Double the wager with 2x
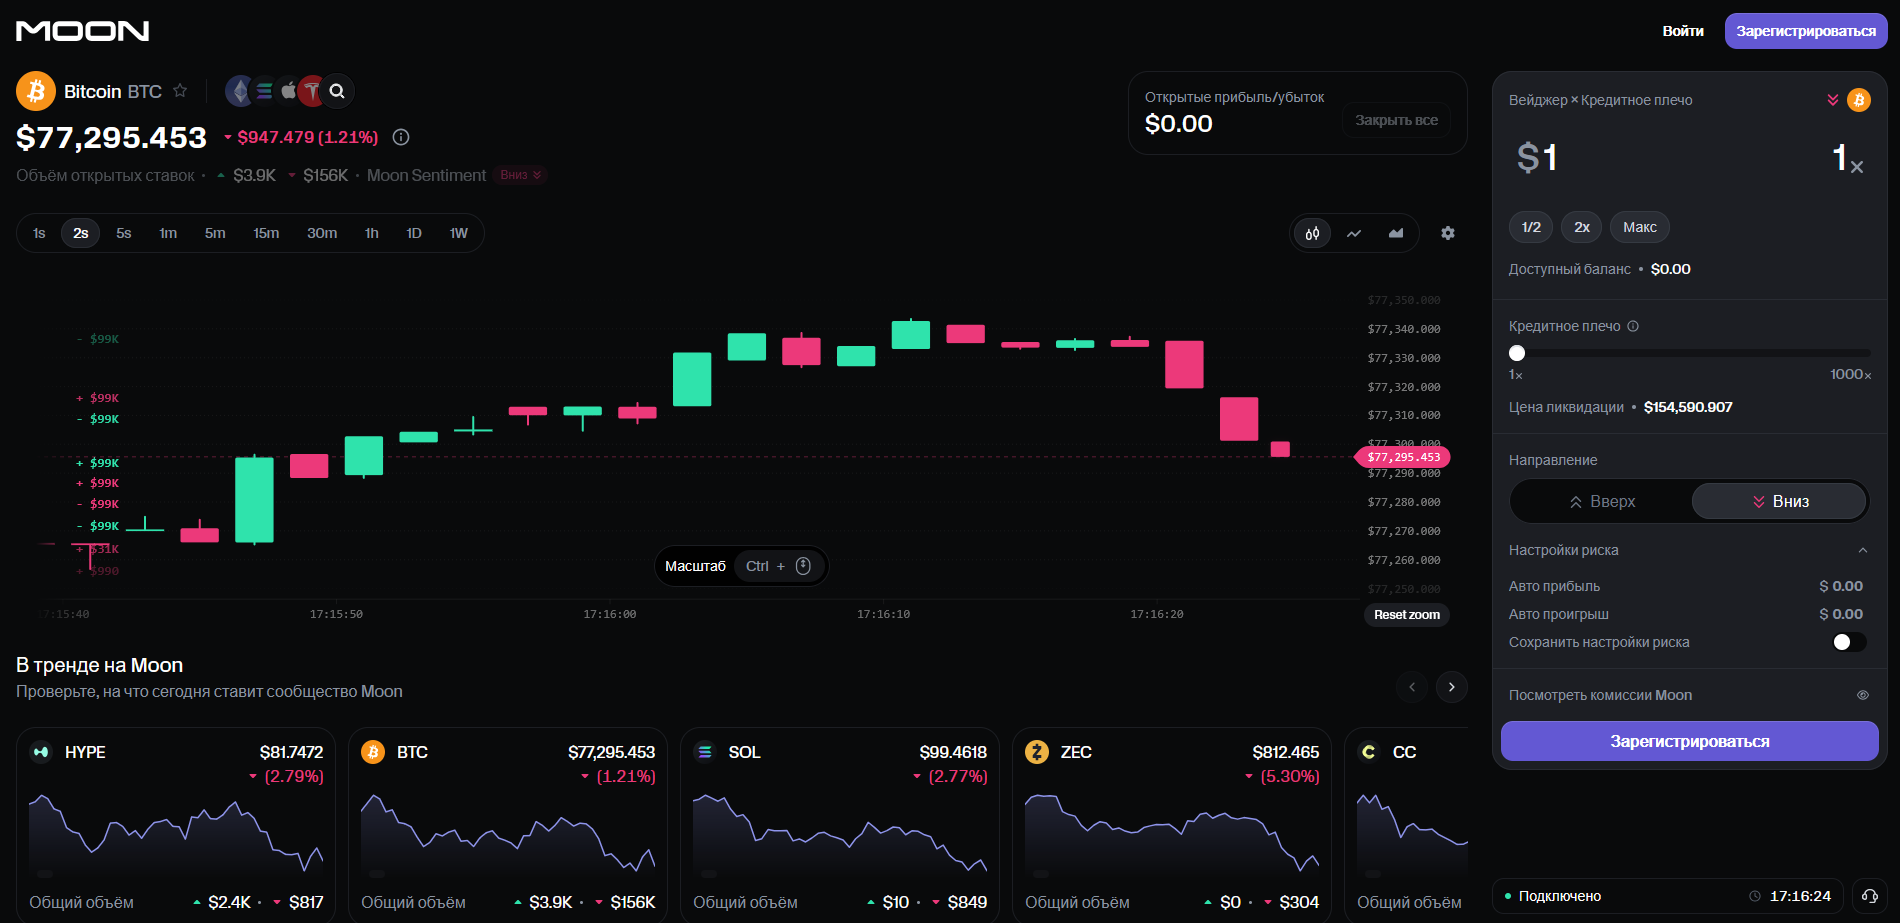 point(1582,227)
